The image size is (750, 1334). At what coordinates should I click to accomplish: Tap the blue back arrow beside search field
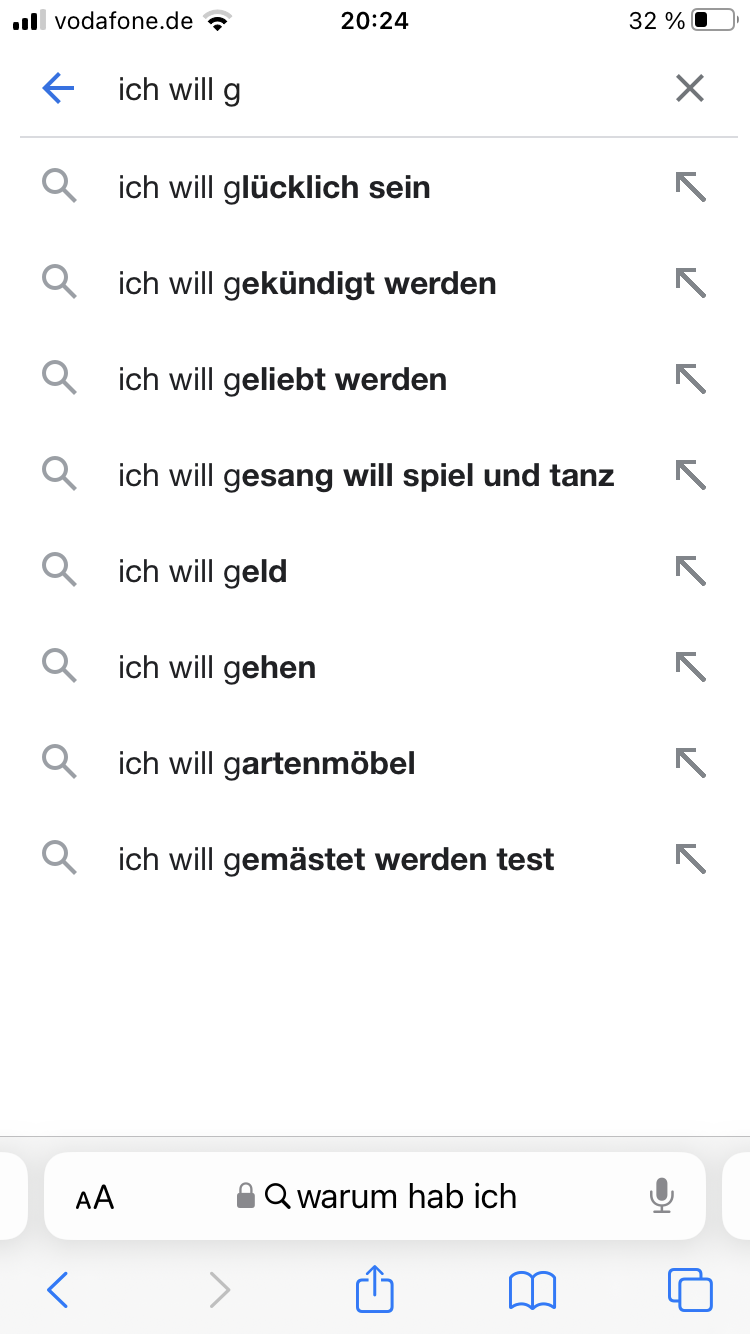(x=59, y=90)
